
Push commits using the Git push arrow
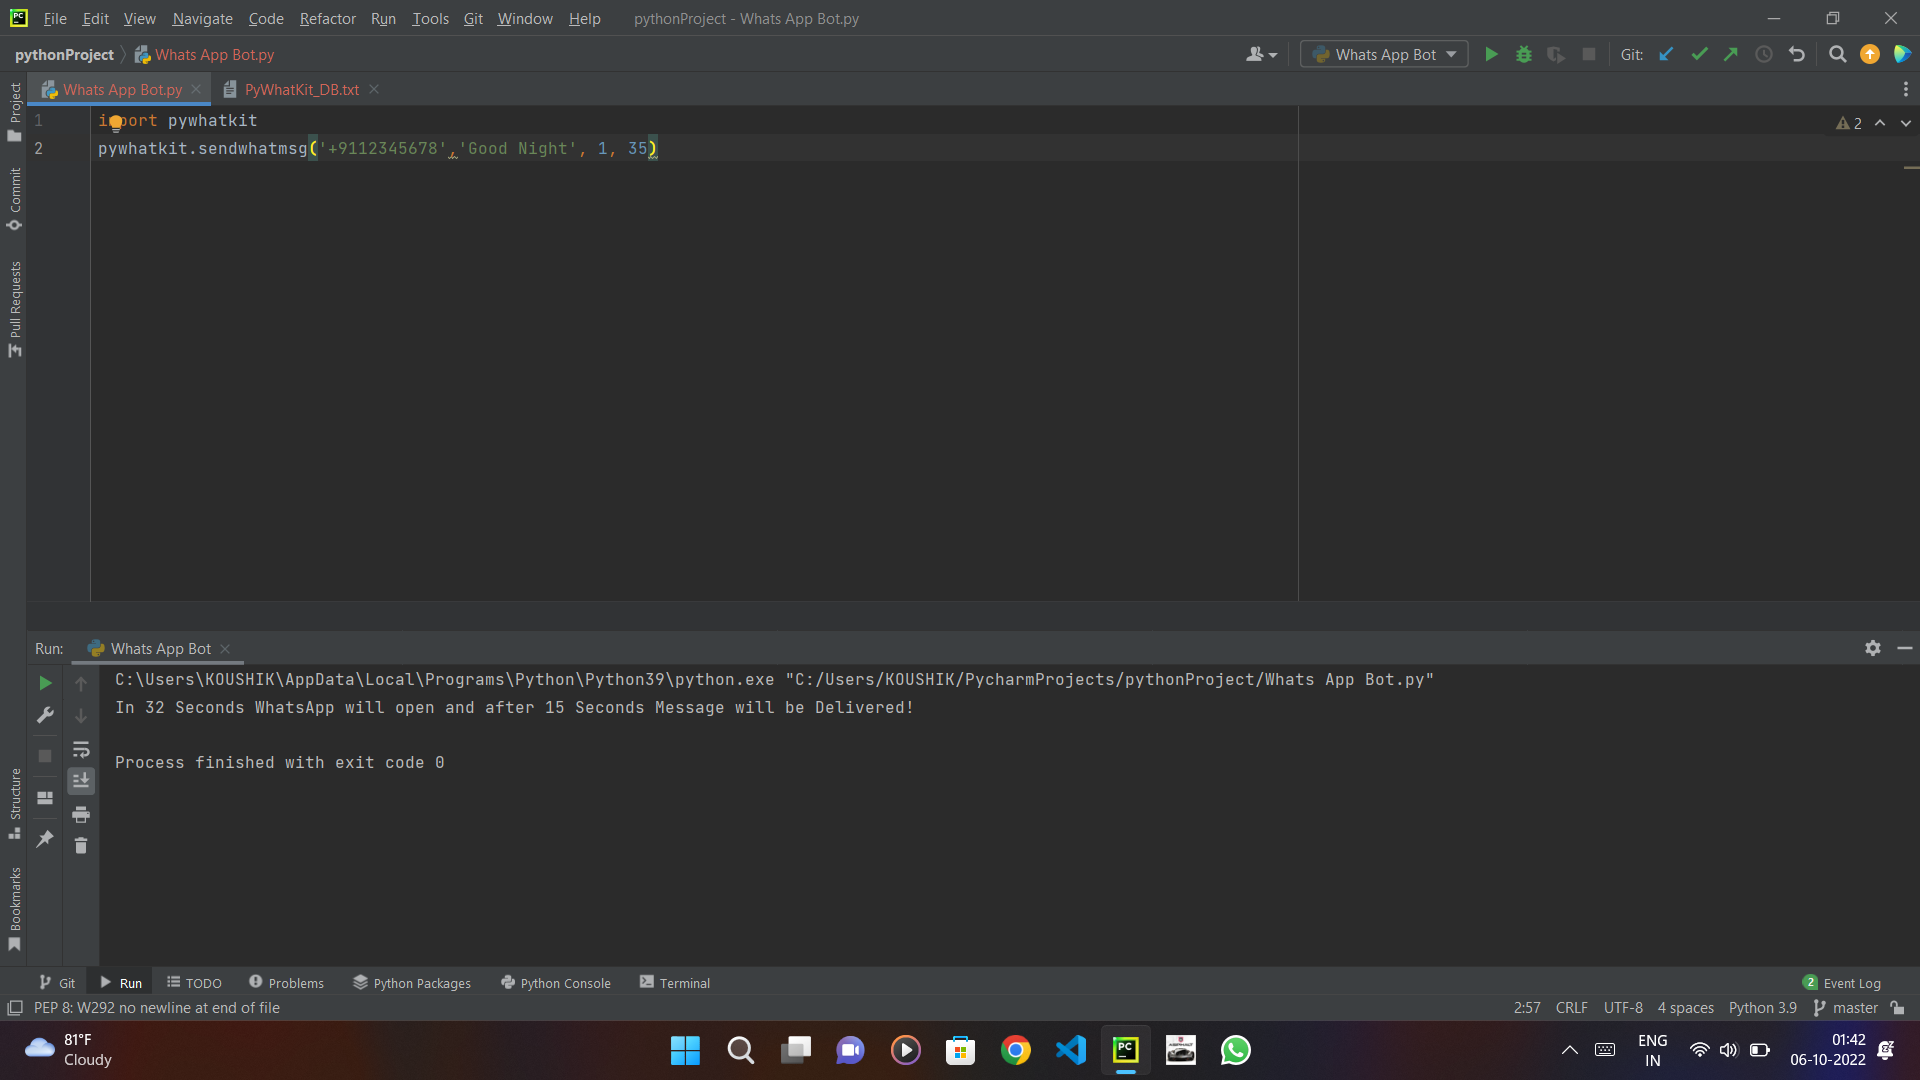click(1731, 55)
